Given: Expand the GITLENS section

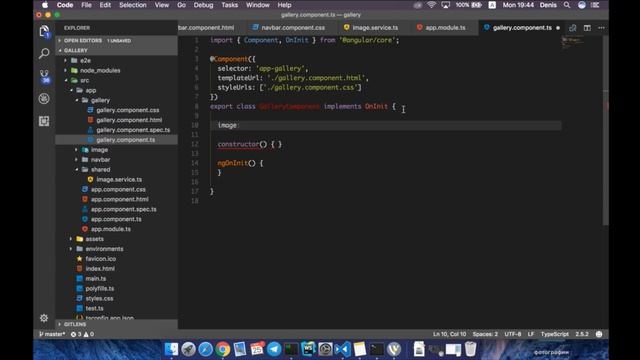Looking at the screenshot, I should (116, 324).
